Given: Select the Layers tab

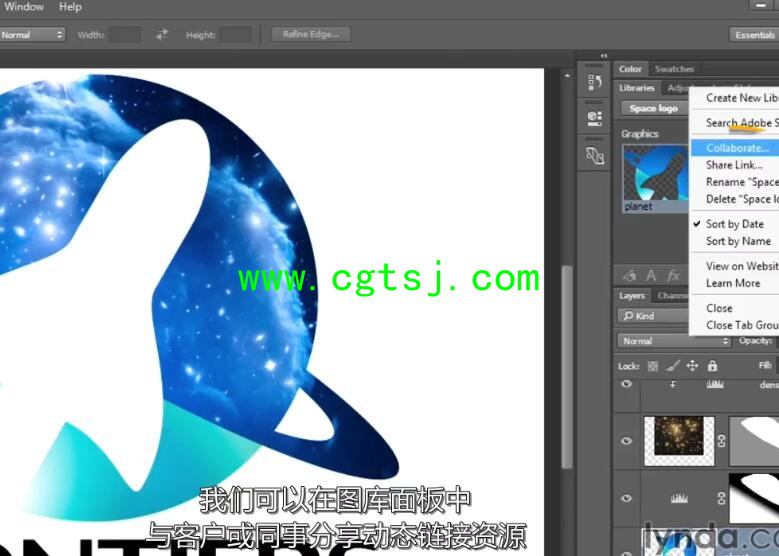Looking at the screenshot, I should [x=632, y=296].
